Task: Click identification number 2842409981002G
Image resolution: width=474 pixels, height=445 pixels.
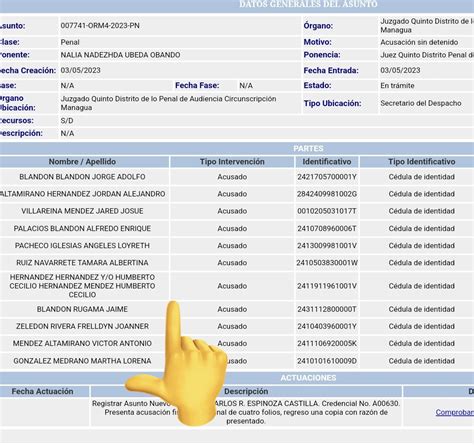Action: coord(327,194)
